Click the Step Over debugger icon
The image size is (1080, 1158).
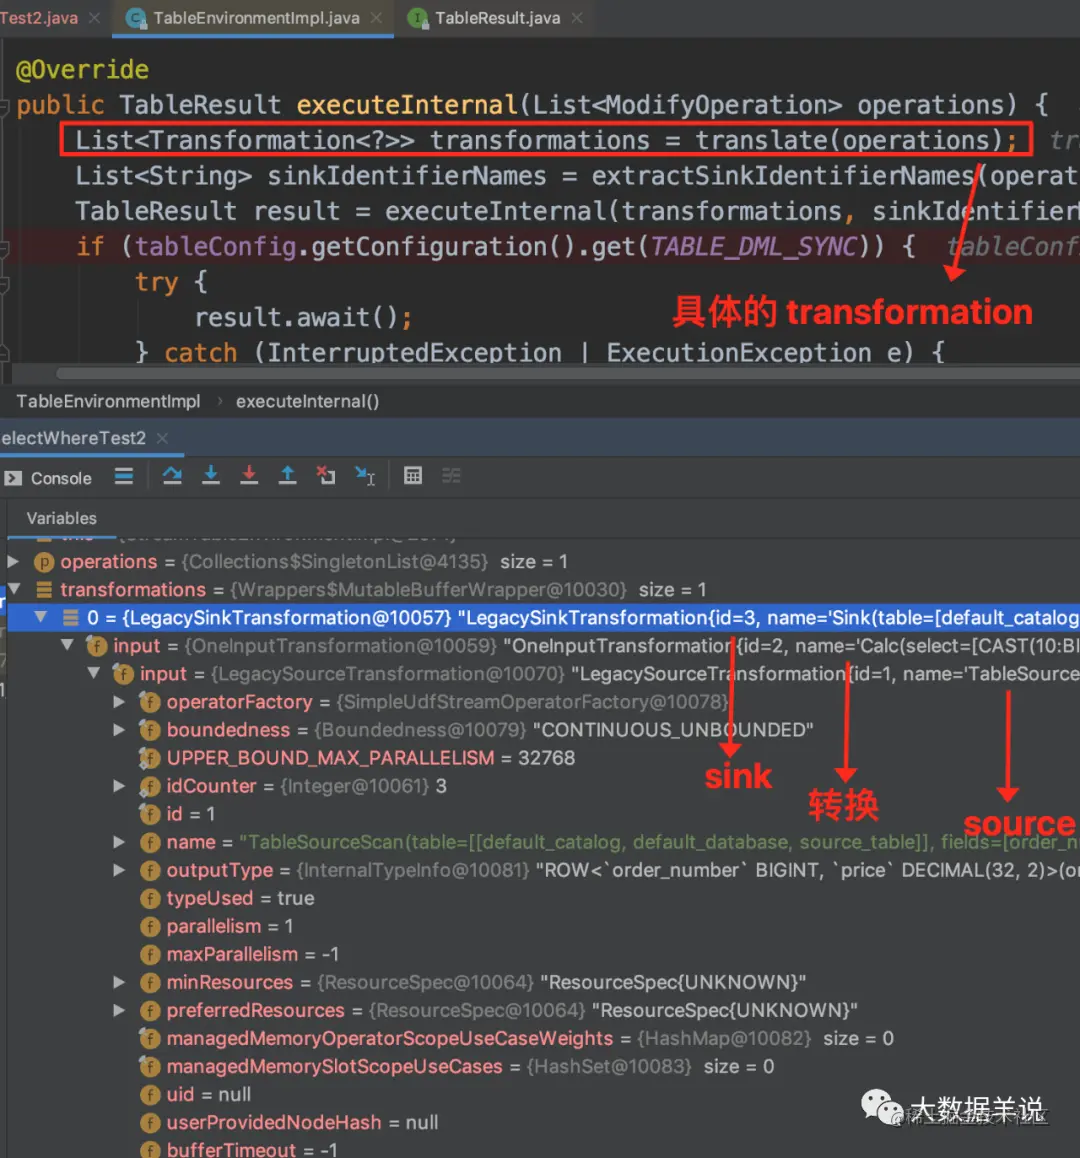172,476
